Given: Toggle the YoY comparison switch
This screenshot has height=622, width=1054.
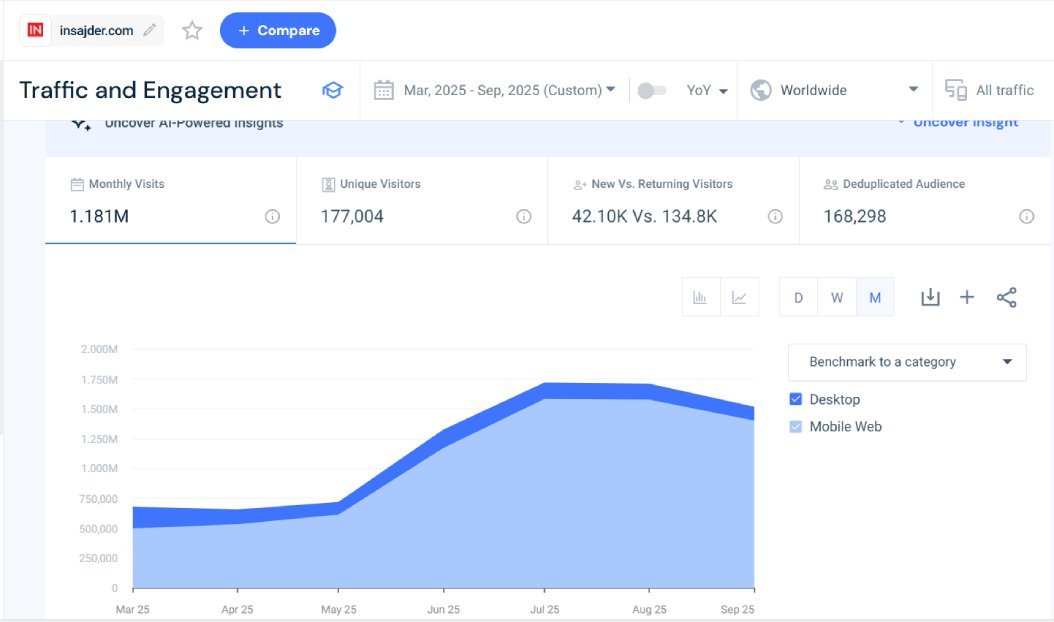Looking at the screenshot, I should coord(654,89).
